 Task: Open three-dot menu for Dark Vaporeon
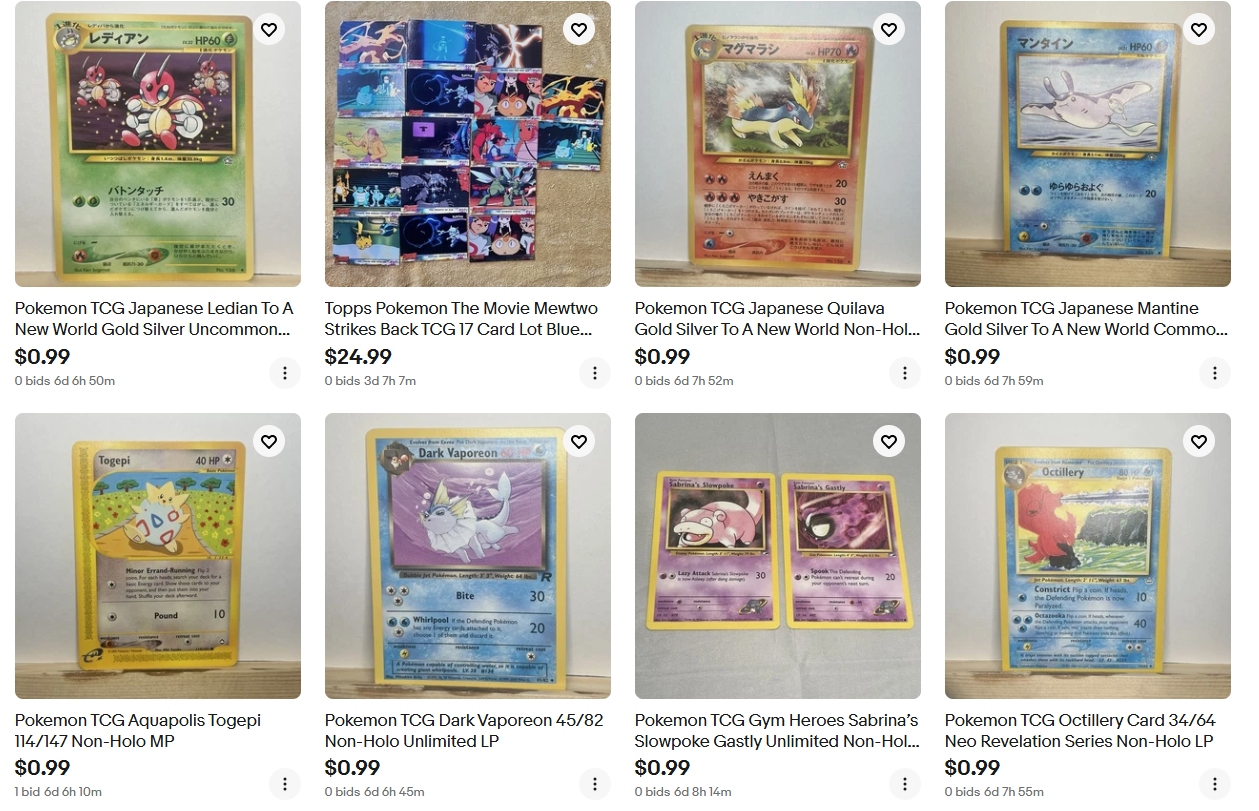pyautogui.click(x=595, y=784)
